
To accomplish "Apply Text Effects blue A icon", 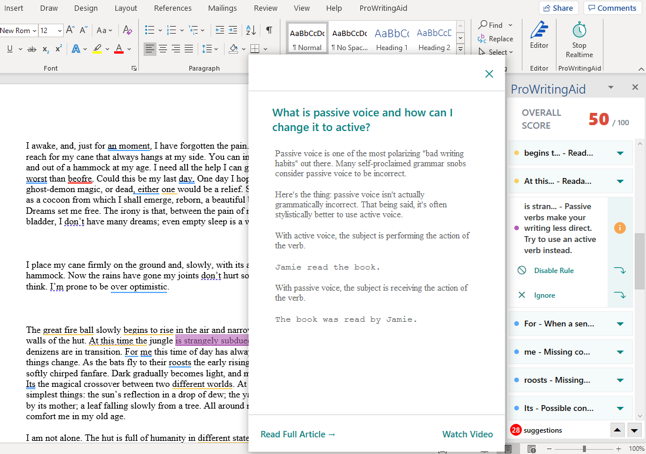I will [x=76, y=49].
